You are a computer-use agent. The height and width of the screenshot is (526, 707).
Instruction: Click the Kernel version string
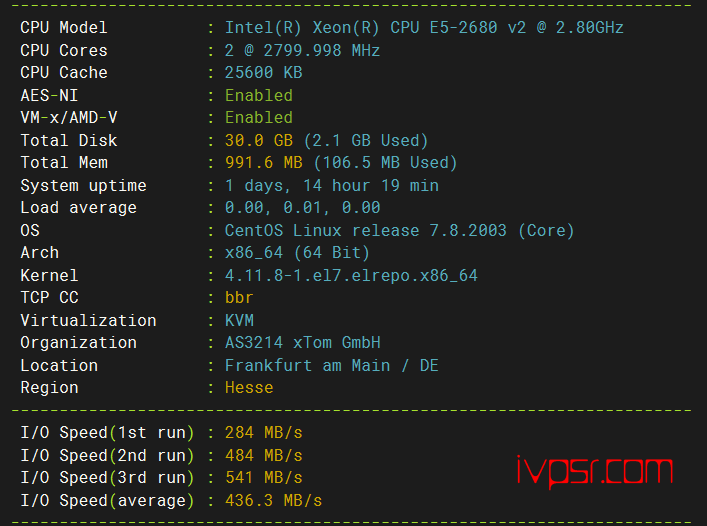pyautogui.click(x=351, y=276)
